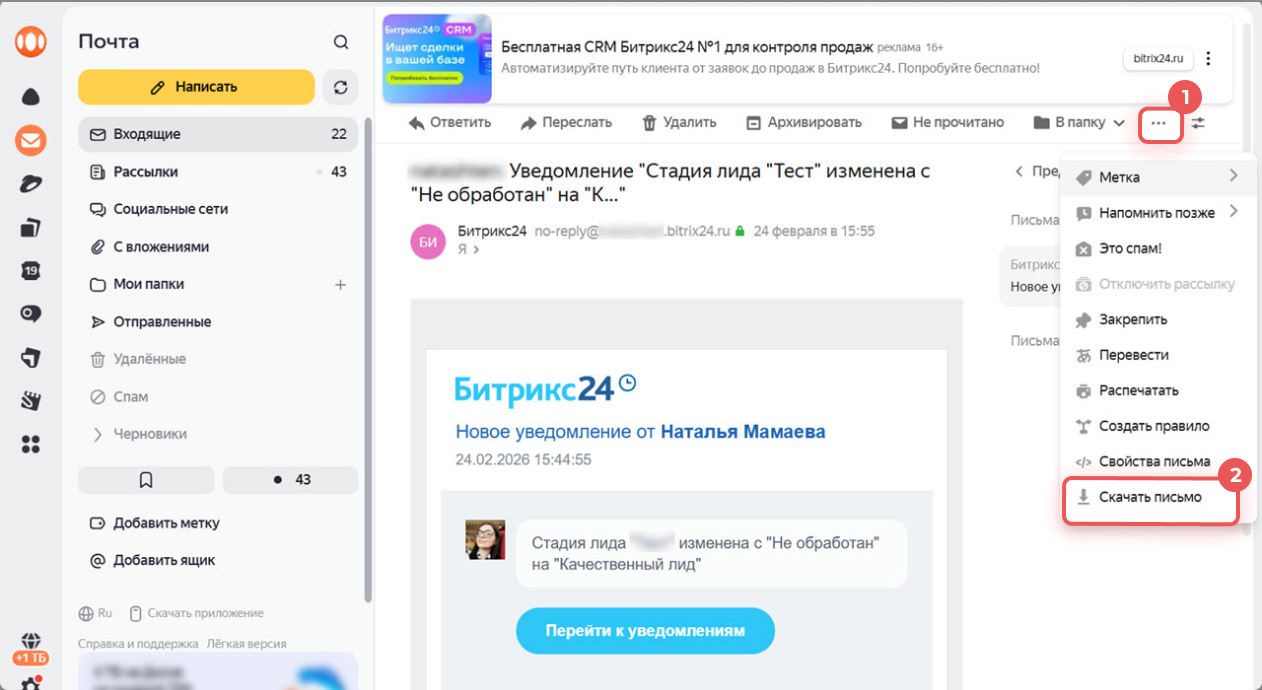
Task: Toggle the bookmark flagged filter button
Action: click(146, 480)
